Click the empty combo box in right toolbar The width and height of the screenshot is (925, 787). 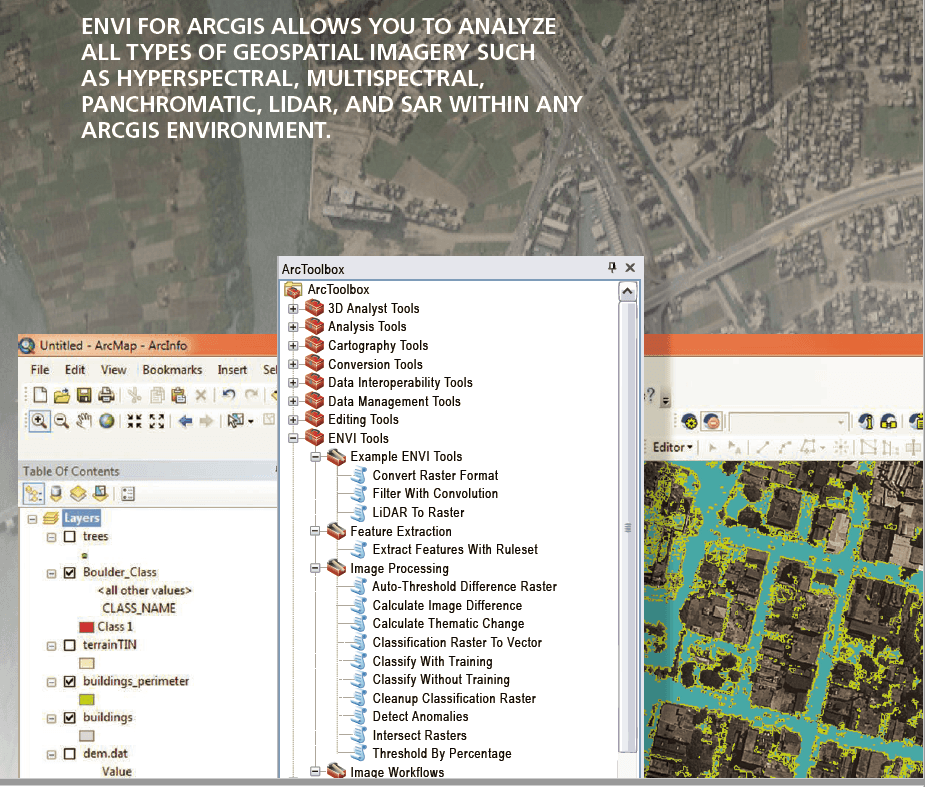point(789,422)
